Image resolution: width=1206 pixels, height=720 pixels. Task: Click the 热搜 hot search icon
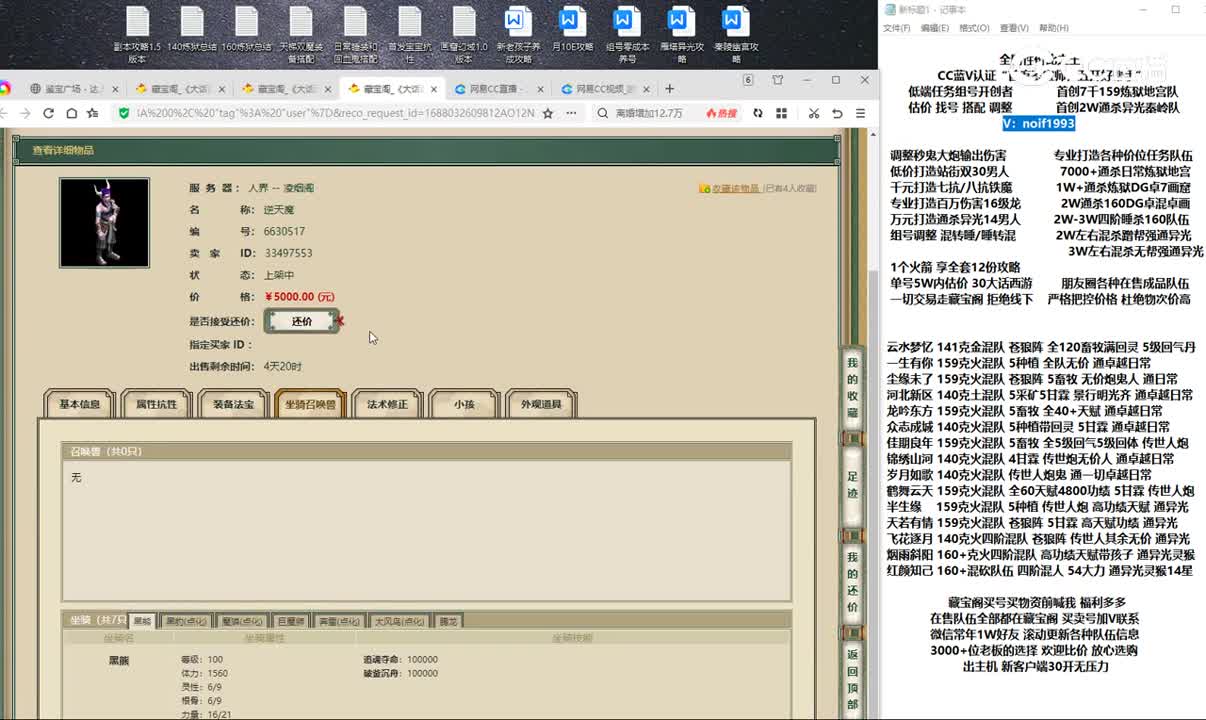pyautogui.click(x=722, y=113)
